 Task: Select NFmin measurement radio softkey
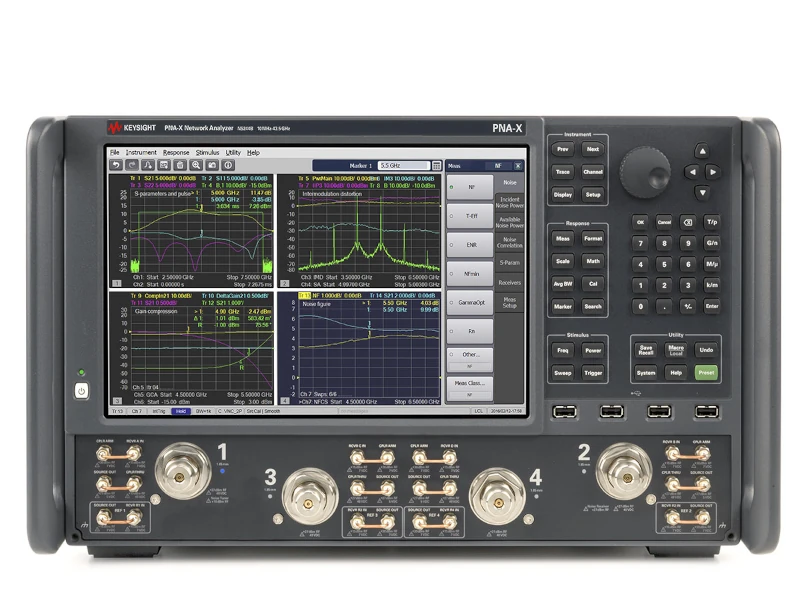coord(470,274)
